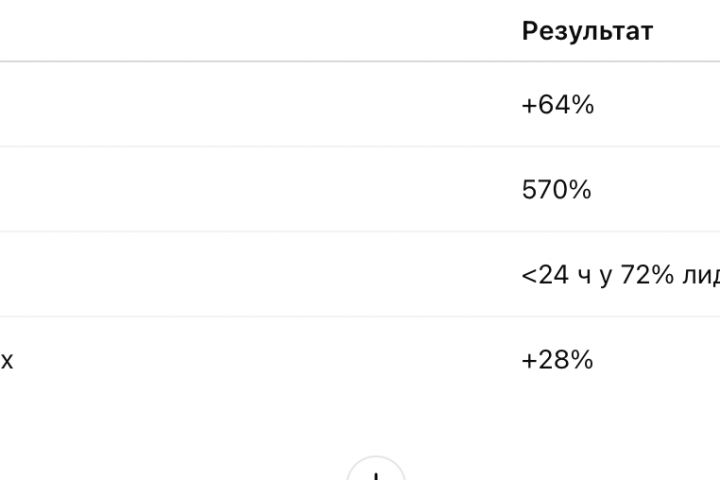720x480 pixels.
Task: Click the divider line under the Результат header
Action: pyautogui.click(x=600, y=62)
